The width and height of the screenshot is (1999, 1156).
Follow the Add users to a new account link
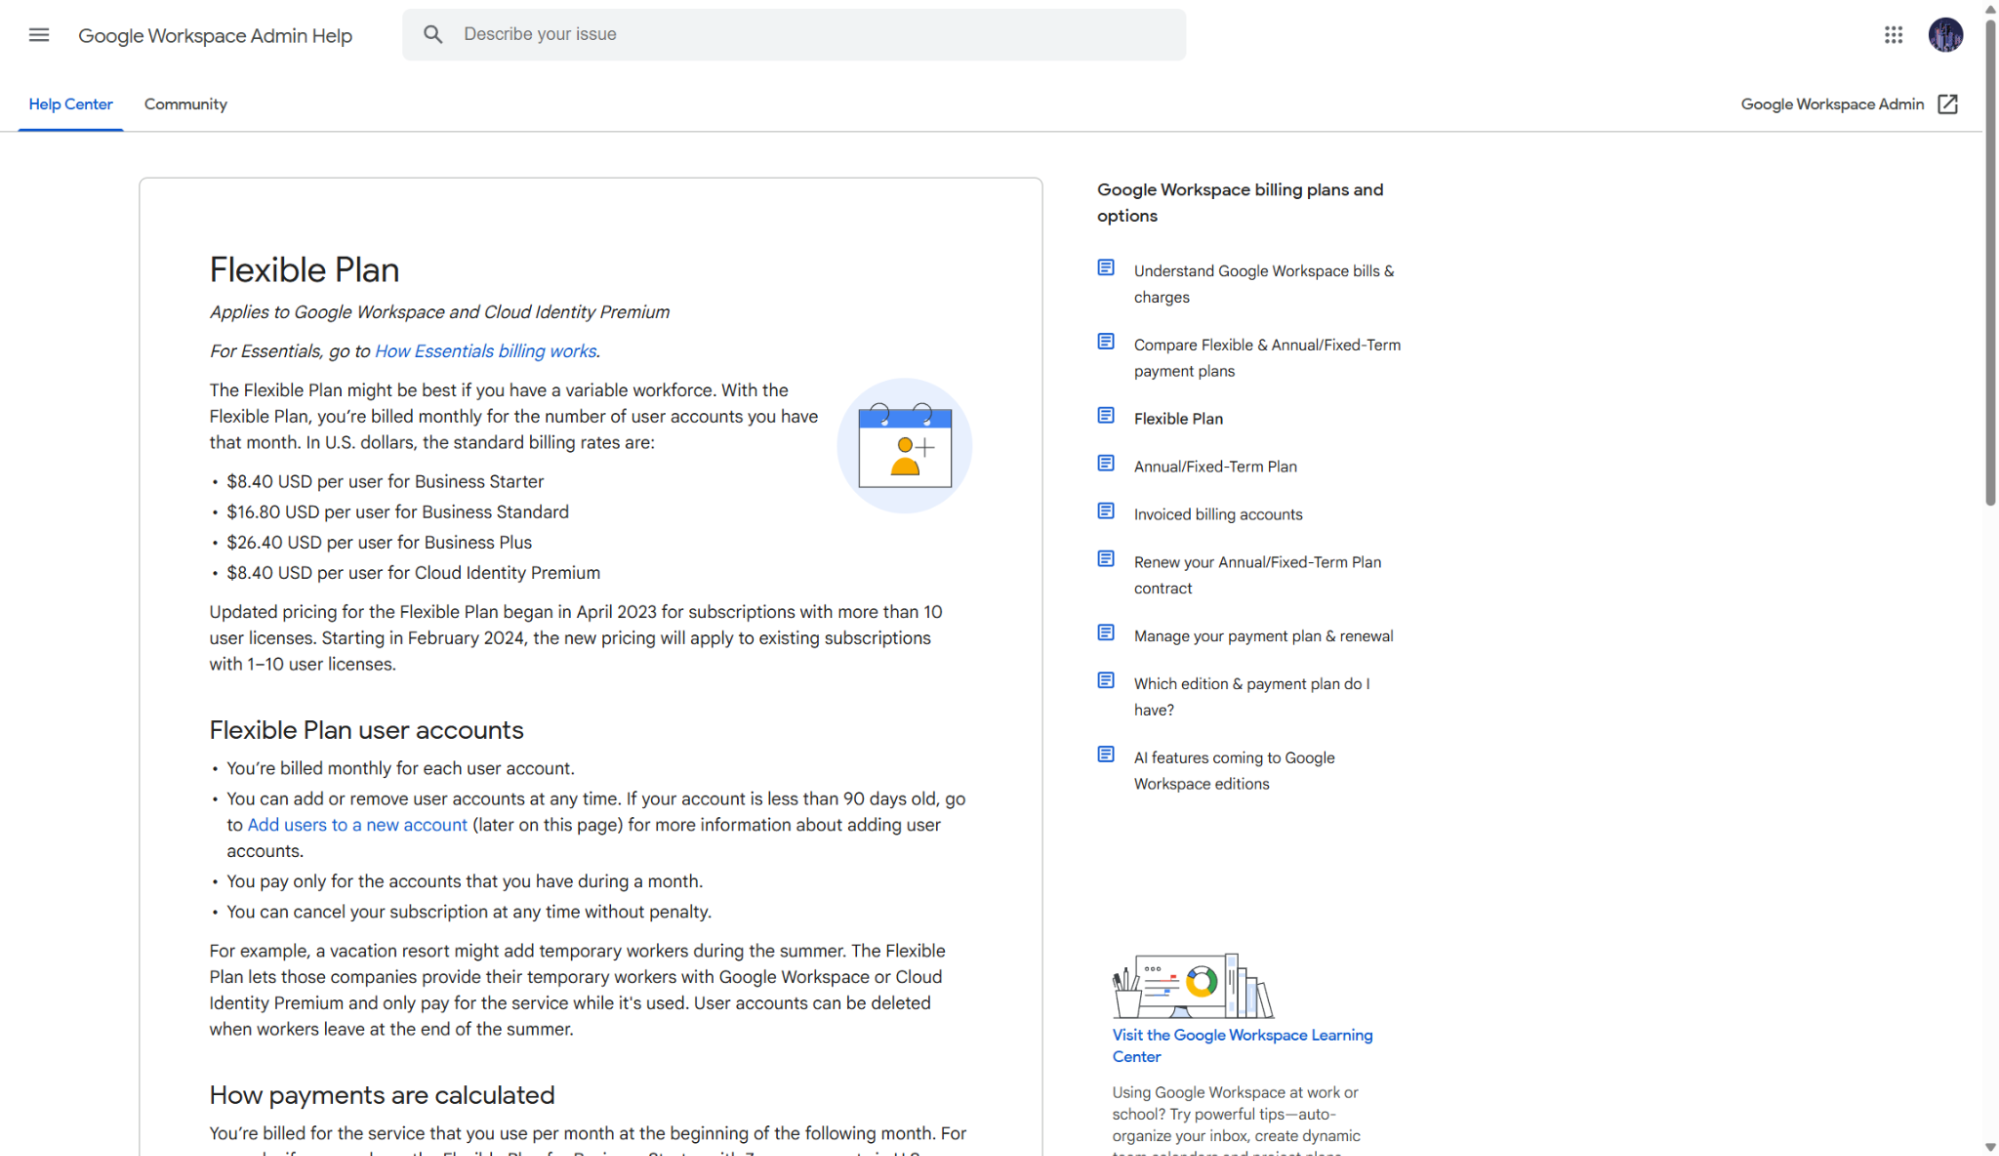click(356, 824)
